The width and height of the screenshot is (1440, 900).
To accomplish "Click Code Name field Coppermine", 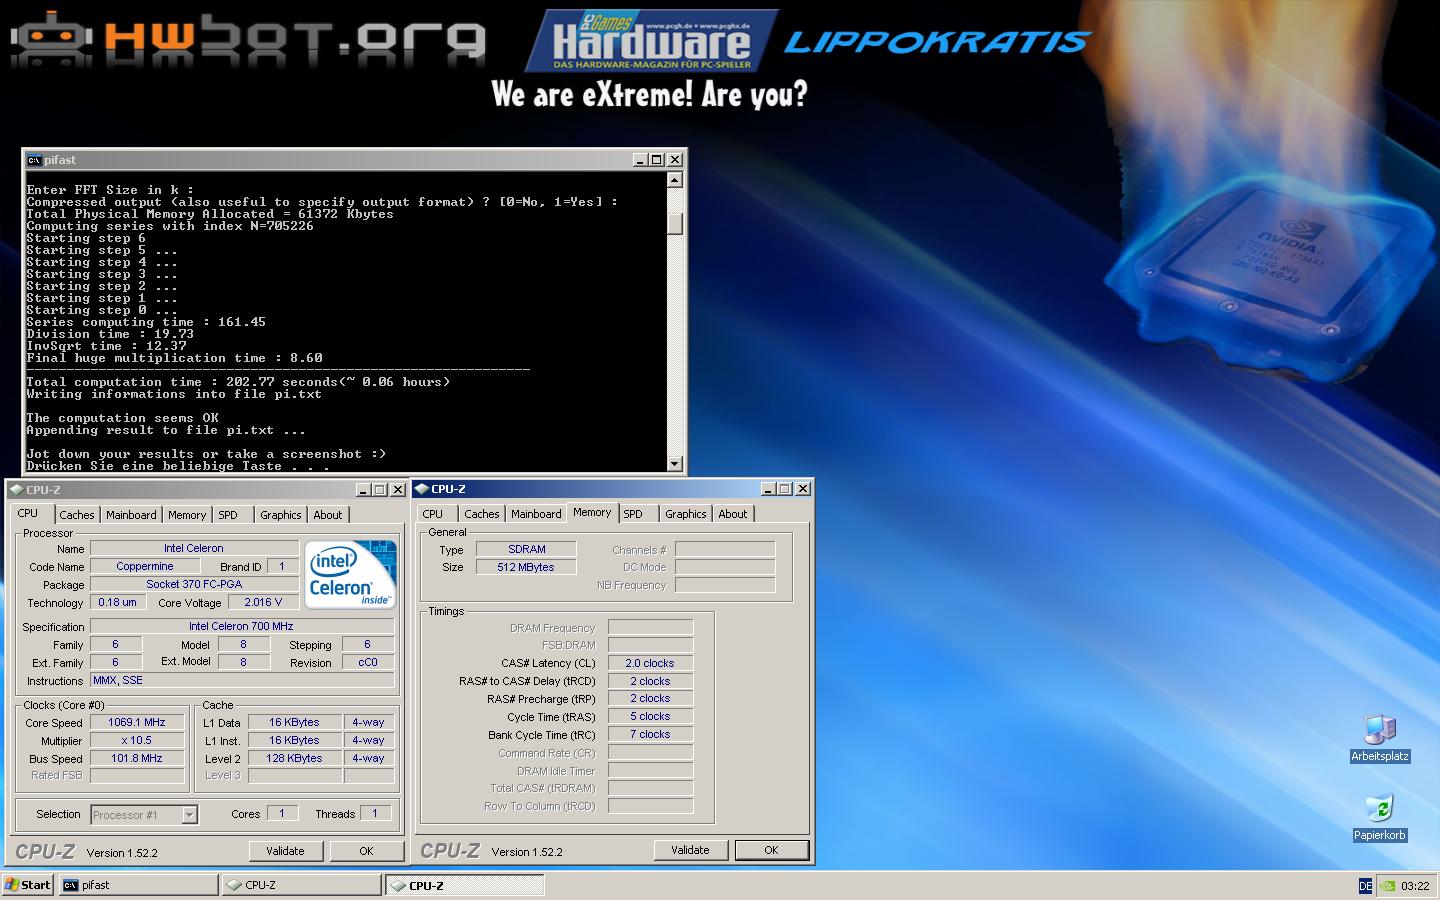I will click(x=145, y=566).
